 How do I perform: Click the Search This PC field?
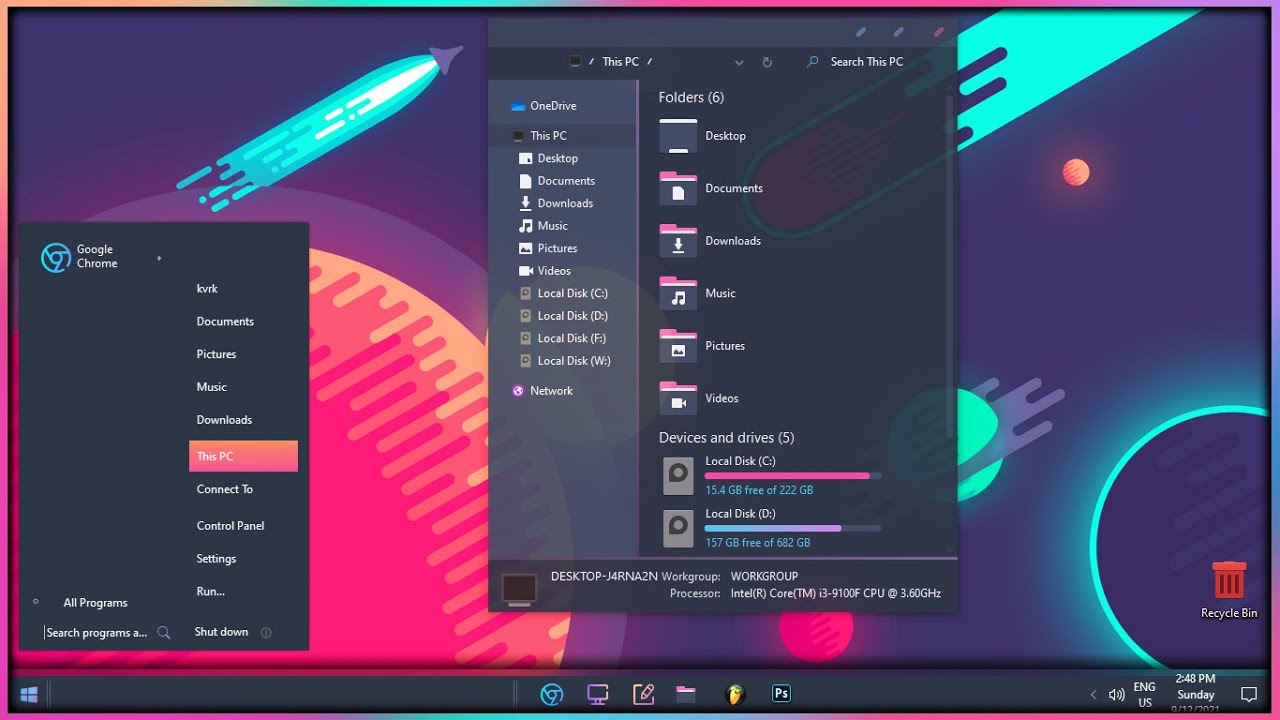coord(867,62)
